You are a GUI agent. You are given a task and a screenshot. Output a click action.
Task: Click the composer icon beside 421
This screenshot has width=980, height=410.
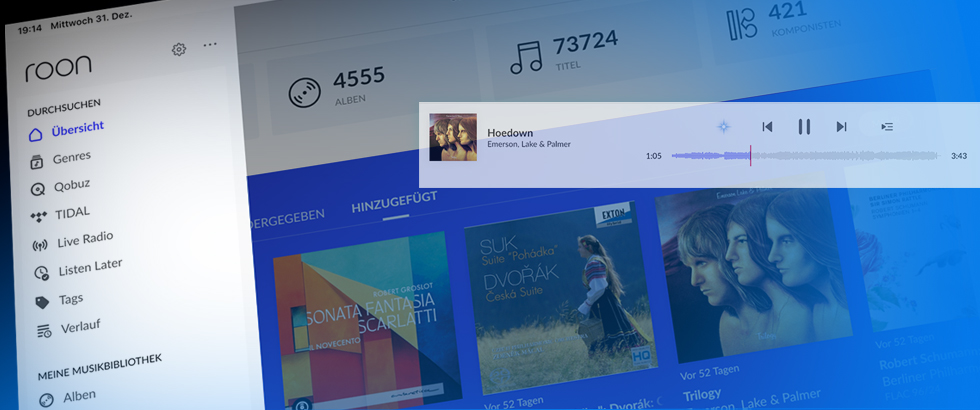742,26
